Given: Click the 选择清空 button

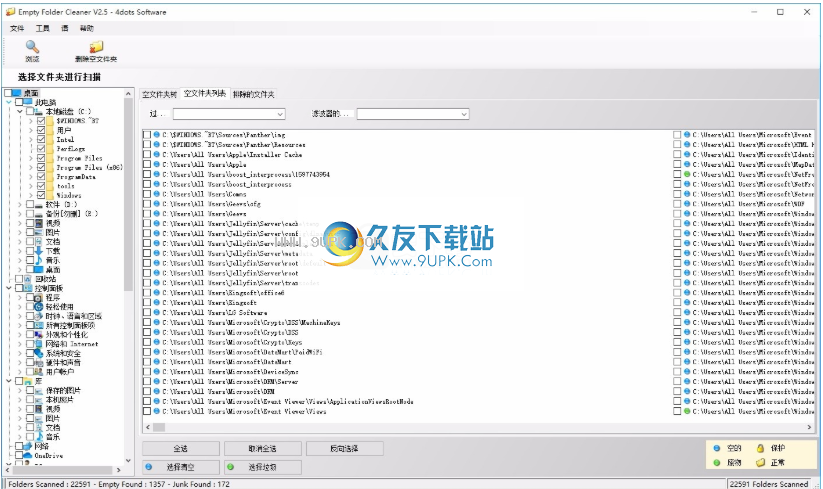Looking at the screenshot, I should pos(181,467).
